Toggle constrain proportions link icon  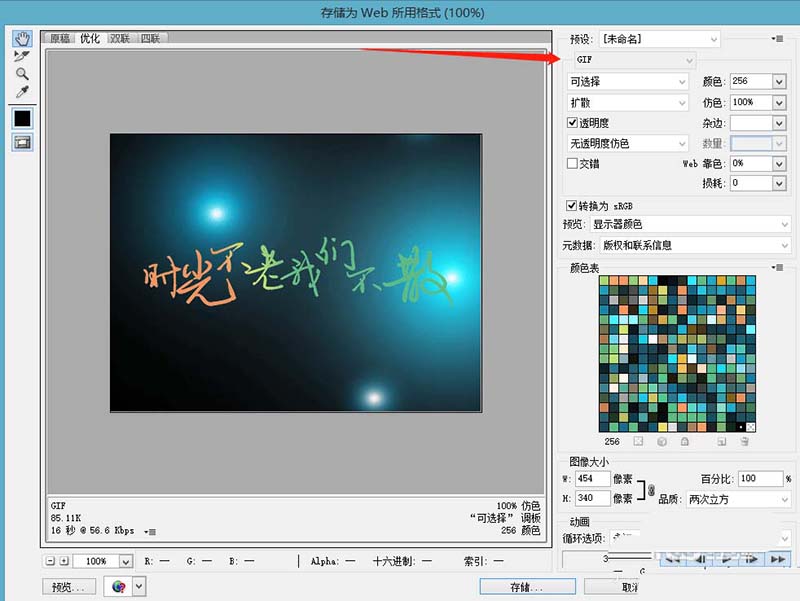click(x=651, y=490)
